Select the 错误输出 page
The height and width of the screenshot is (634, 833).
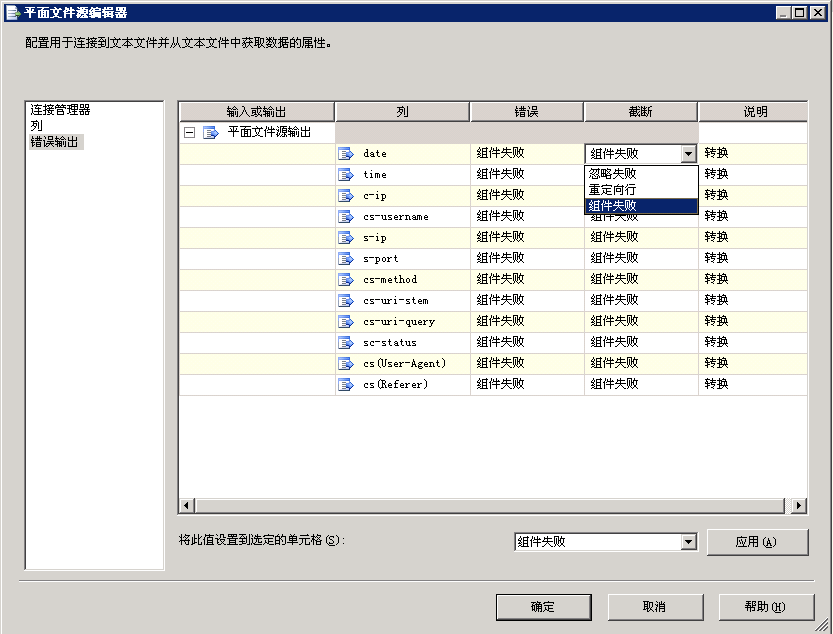55,142
